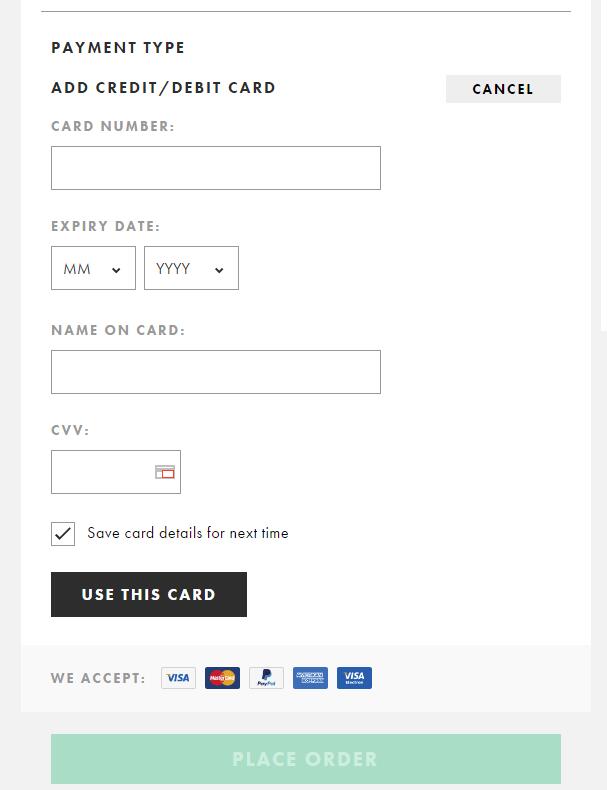Image resolution: width=607 pixels, height=790 pixels.
Task: Click the PayPal logo icon
Action: 266,678
